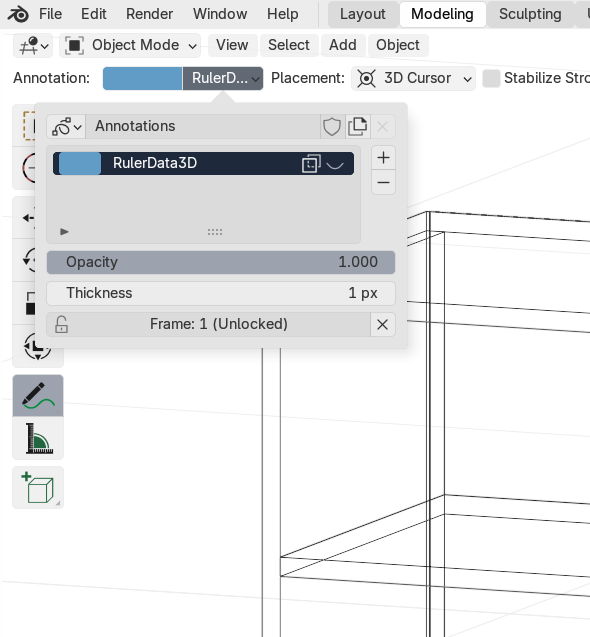
Task: Open the Window menu
Action: point(220,14)
